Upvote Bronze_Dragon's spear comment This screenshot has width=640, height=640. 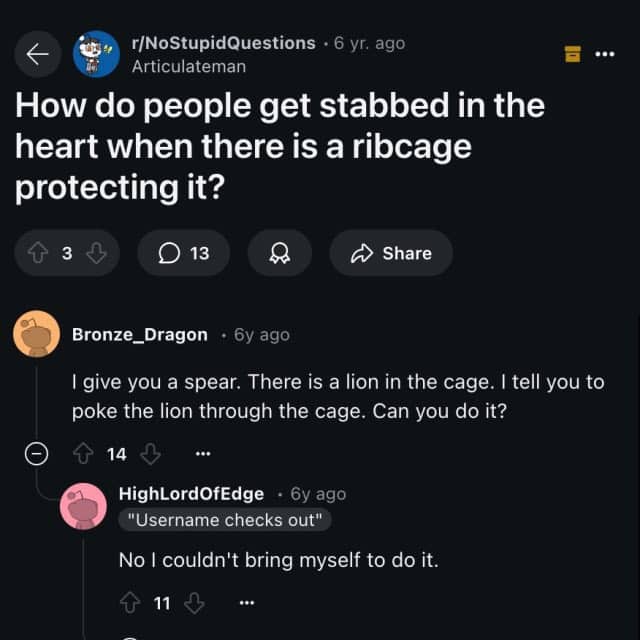[83, 453]
